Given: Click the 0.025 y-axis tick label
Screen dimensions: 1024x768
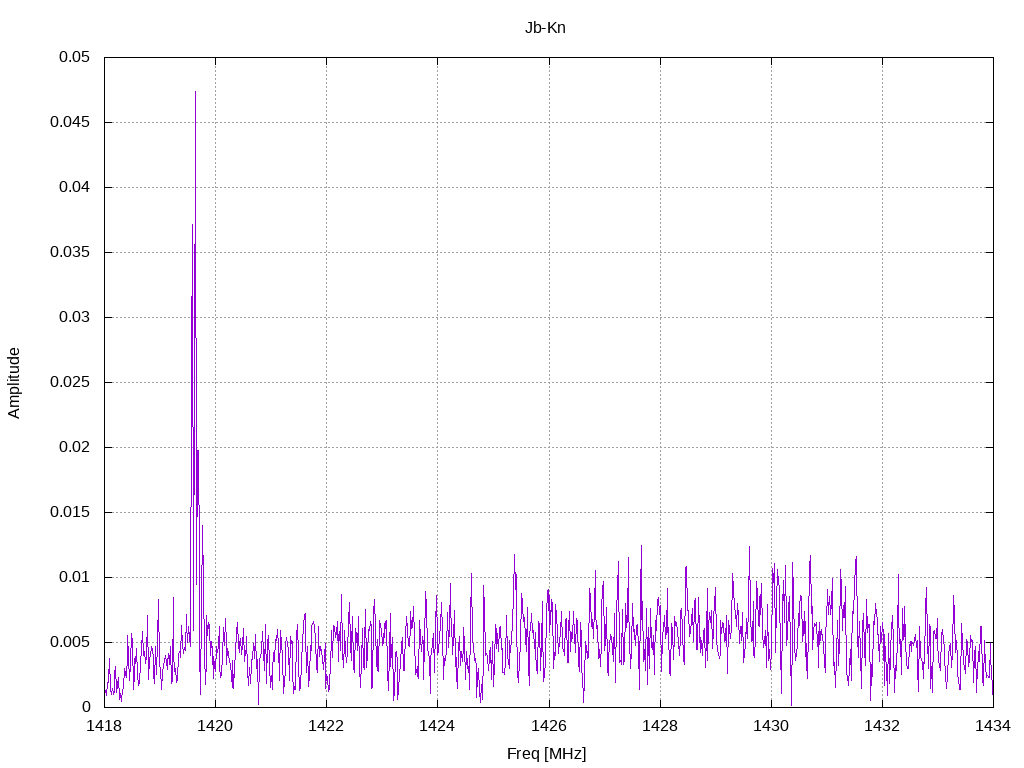Looking at the screenshot, I should coord(71,382).
